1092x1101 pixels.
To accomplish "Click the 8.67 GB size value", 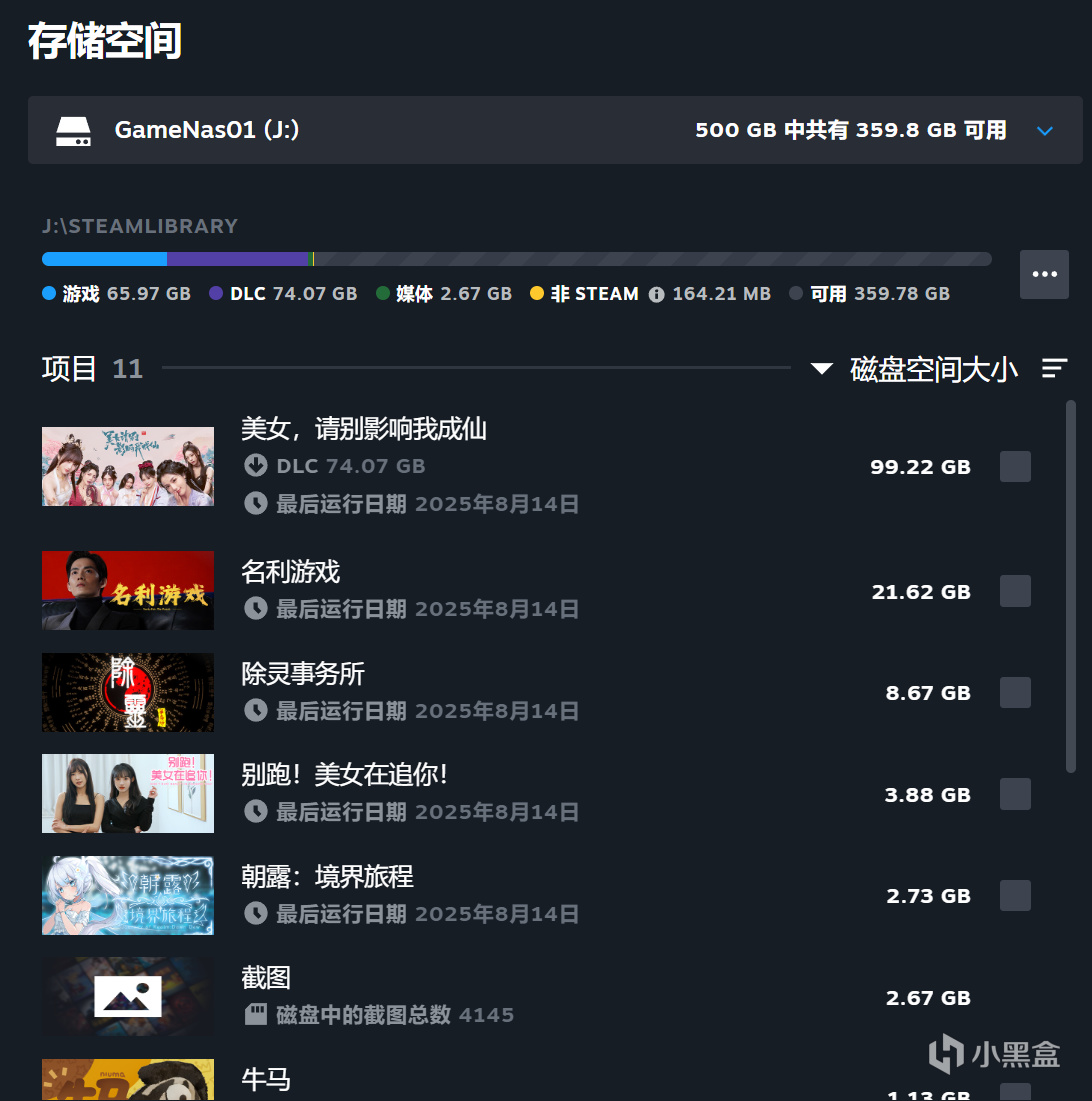I will 928,693.
